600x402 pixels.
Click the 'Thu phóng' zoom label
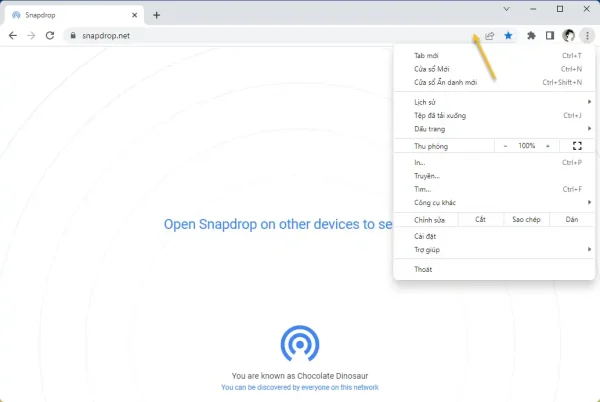(x=431, y=146)
